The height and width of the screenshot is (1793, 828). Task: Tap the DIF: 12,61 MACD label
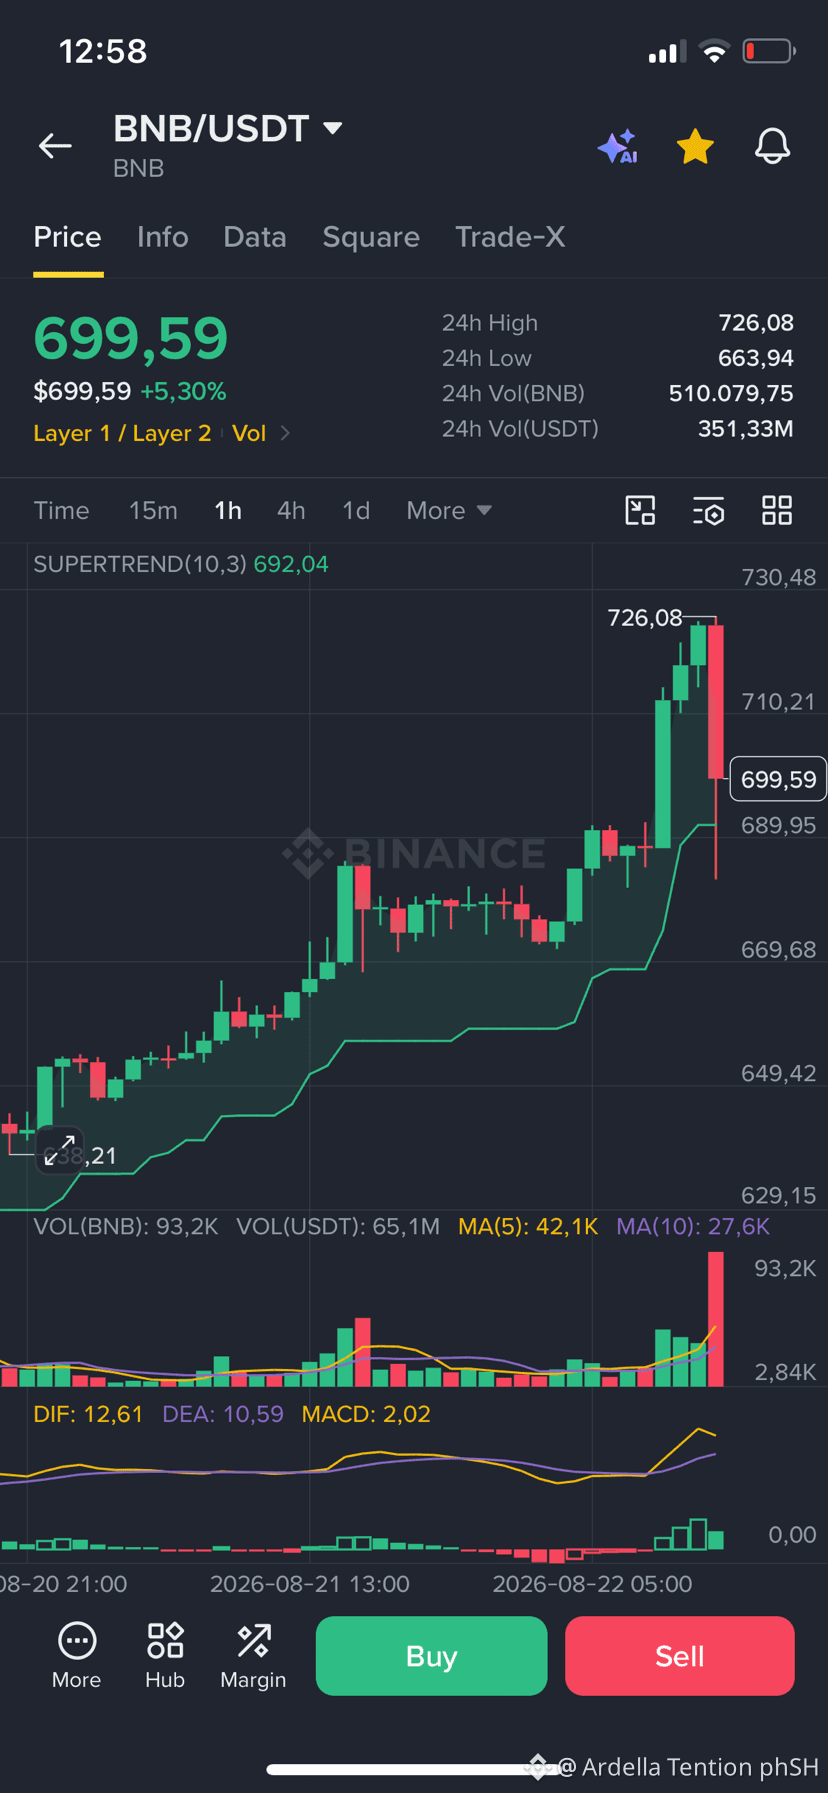88,1415
